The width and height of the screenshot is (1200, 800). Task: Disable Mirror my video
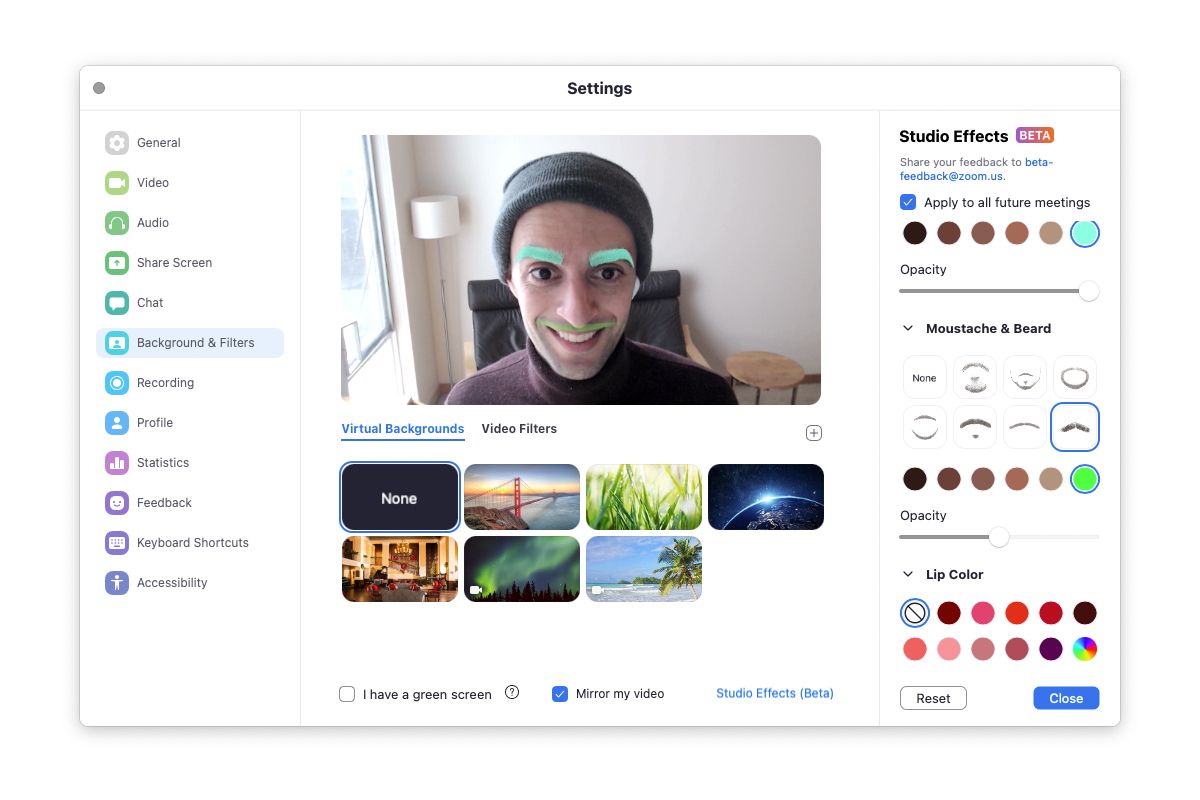(560, 693)
